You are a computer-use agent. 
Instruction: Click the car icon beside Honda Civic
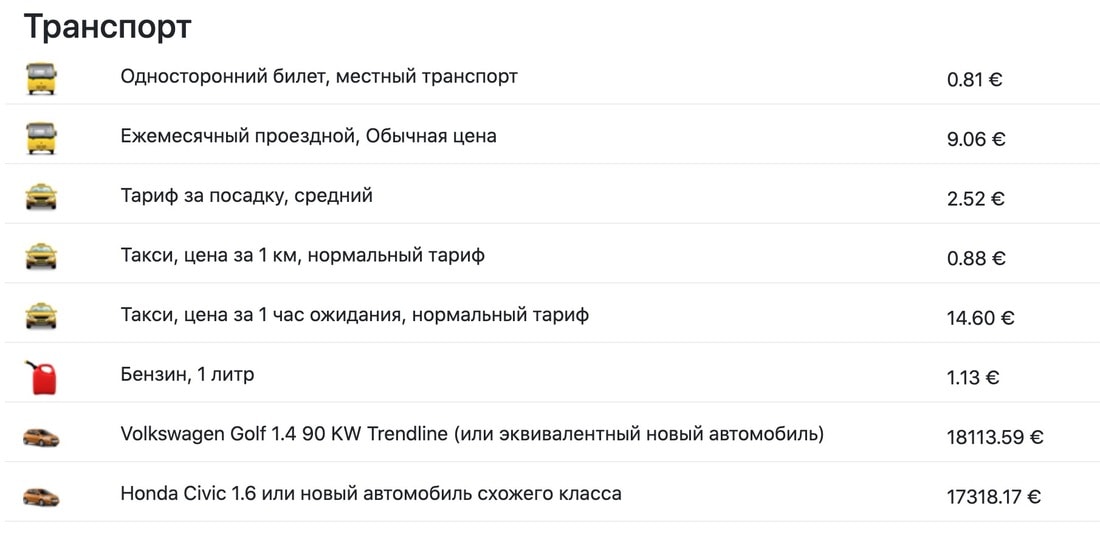(41, 498)
